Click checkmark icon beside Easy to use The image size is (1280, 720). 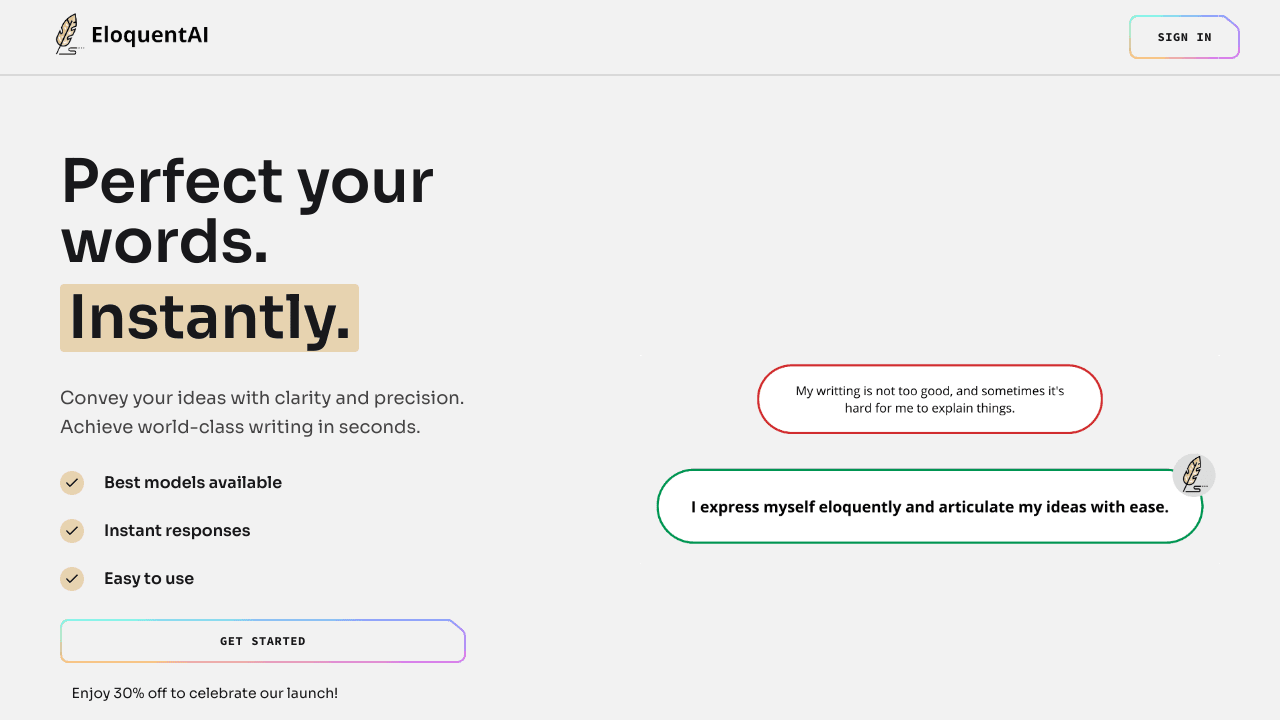pos(72,579)
